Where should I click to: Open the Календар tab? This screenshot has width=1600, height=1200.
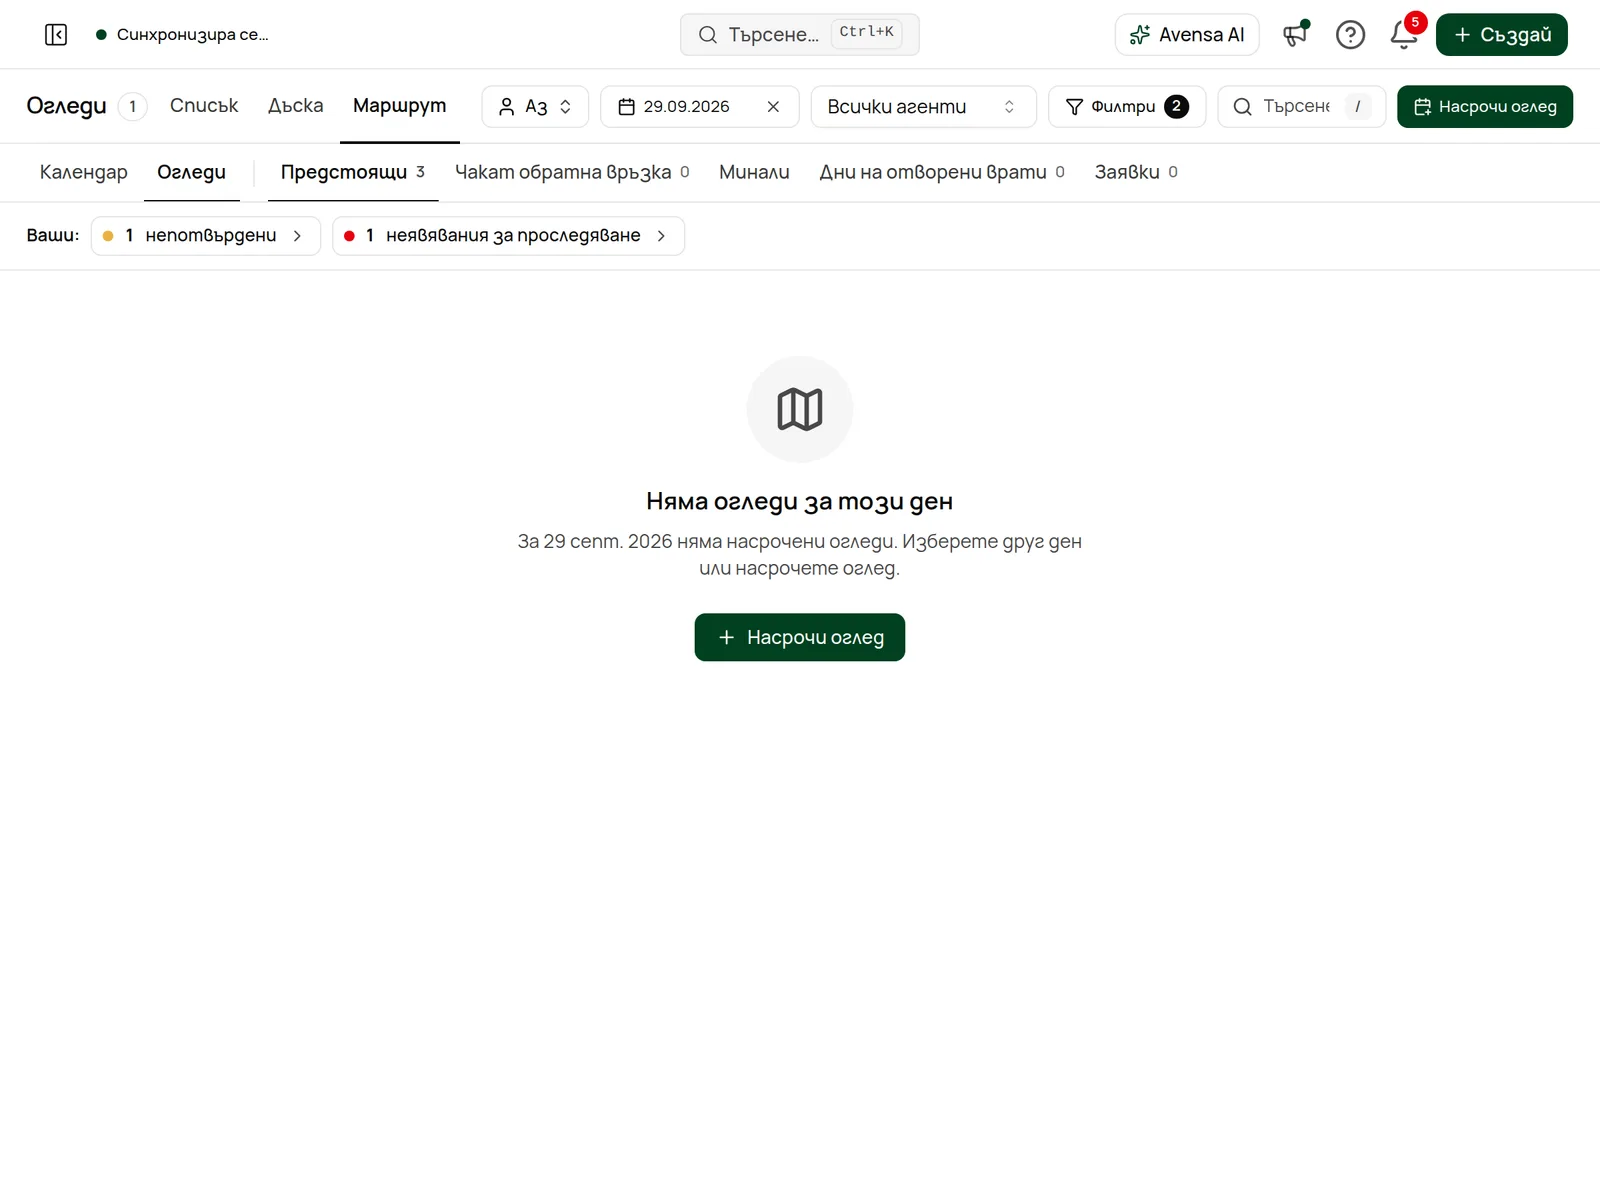point(84,172)
